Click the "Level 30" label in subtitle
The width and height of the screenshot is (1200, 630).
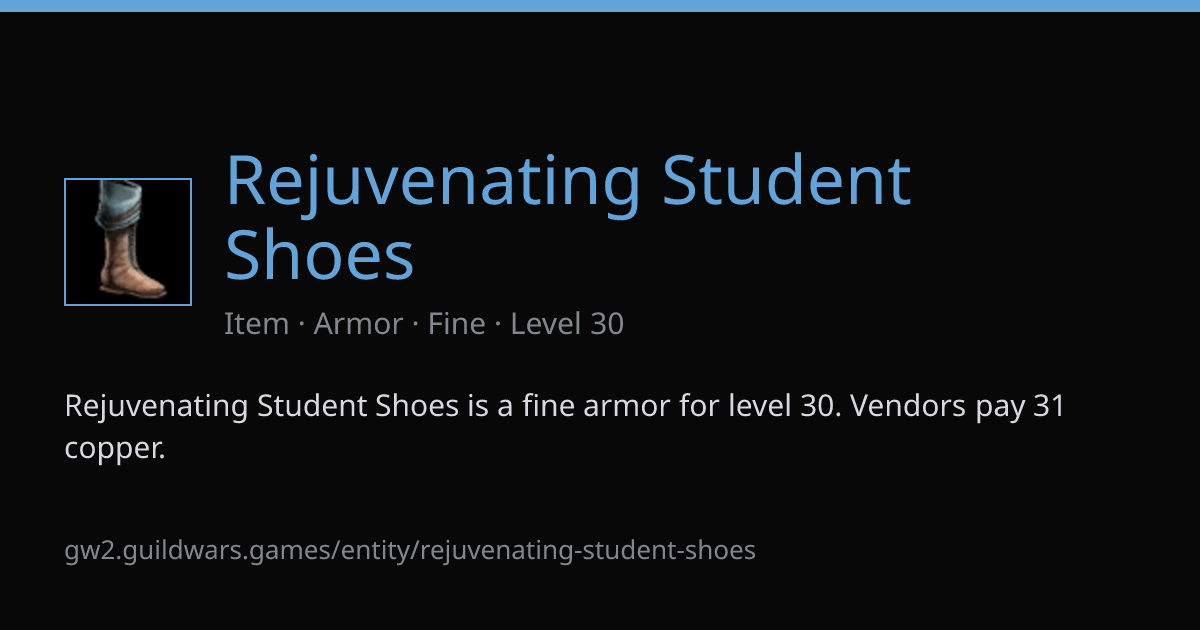[567, 324]
